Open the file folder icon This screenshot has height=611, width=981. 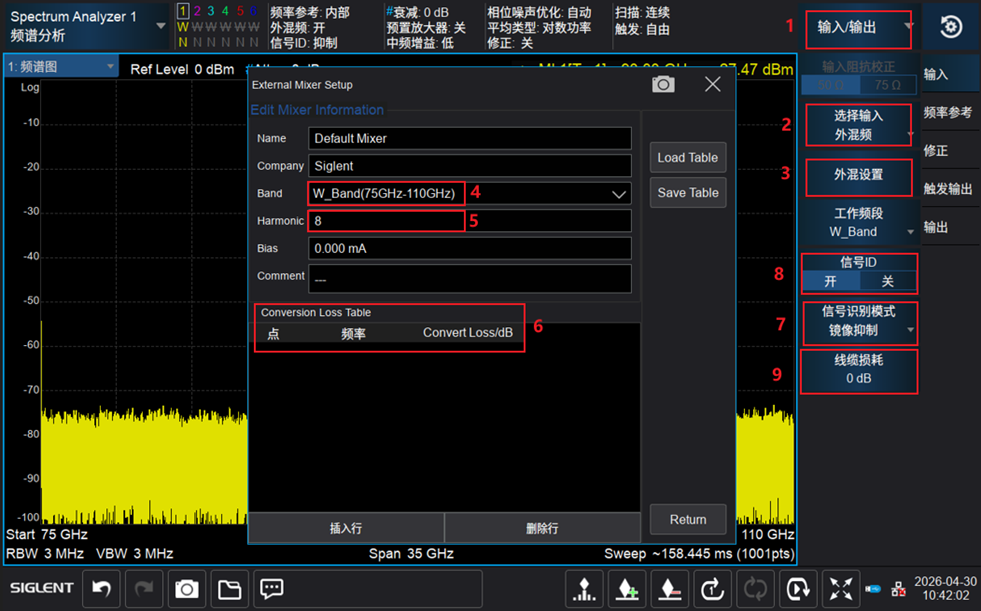click(229, 588)
